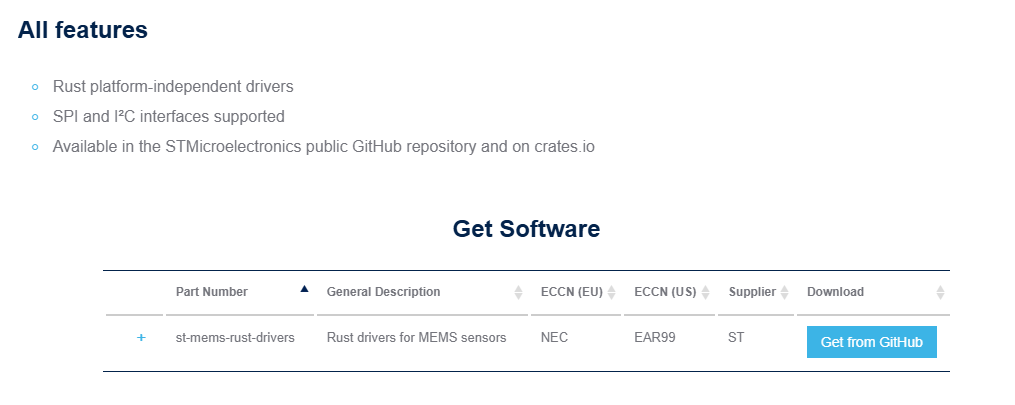Click the General Description header label
The width and height of the screenshot is (1015, 405).
point(383,292)
